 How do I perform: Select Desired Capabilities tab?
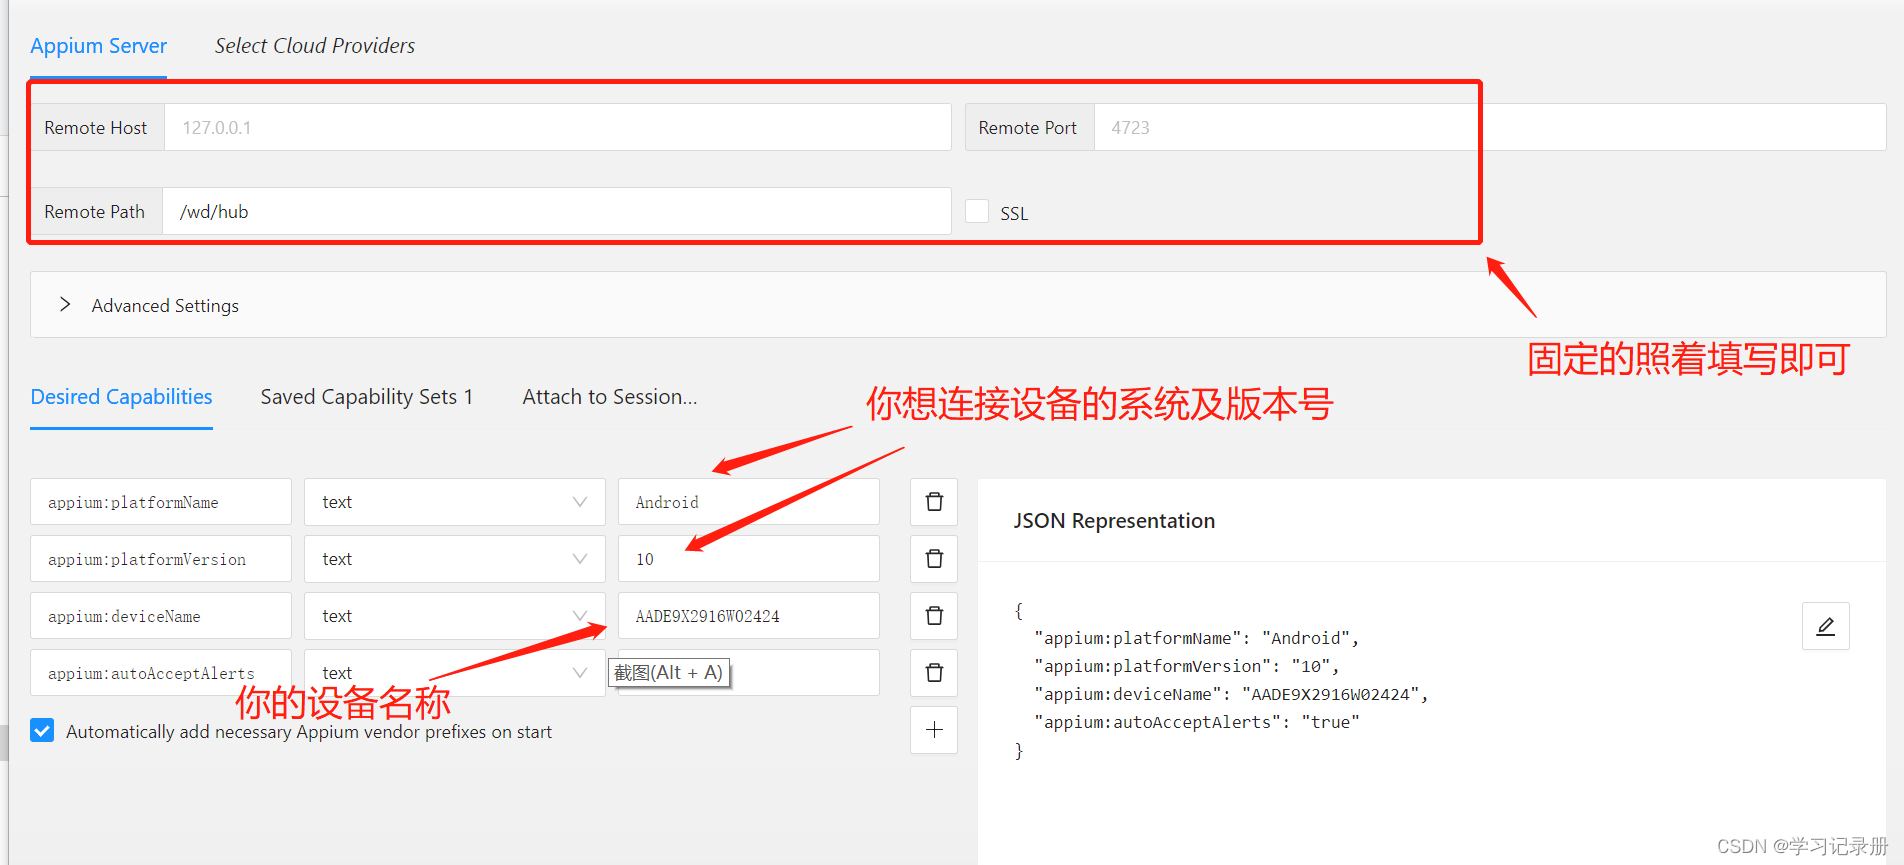tap(122, 397)
